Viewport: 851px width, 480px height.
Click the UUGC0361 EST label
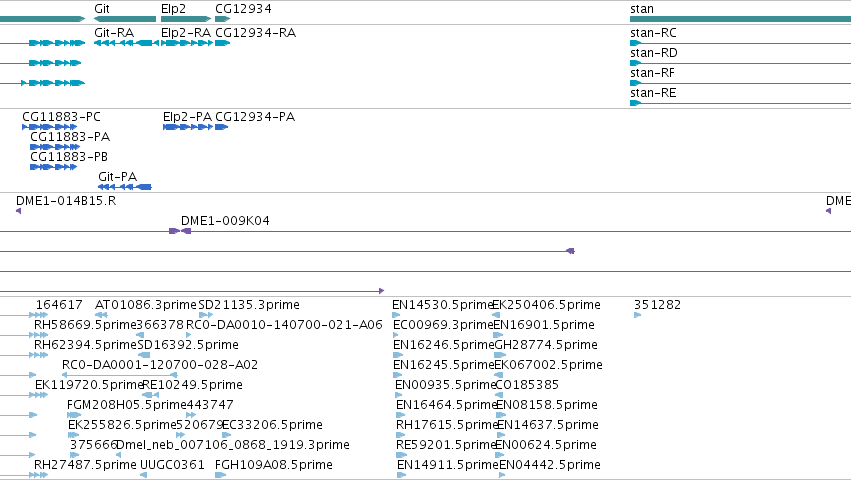pyautogui.click(x=173, y=465)
